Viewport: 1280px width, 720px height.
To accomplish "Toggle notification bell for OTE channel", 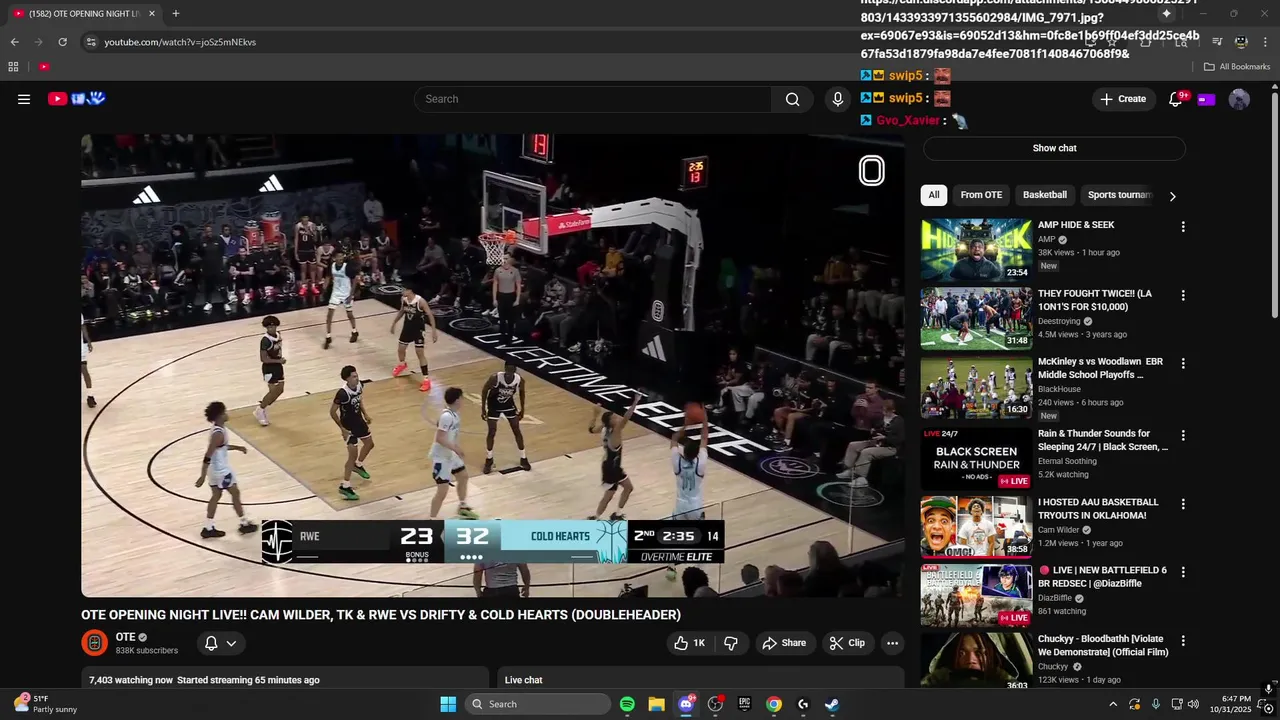I will point(211,643).
